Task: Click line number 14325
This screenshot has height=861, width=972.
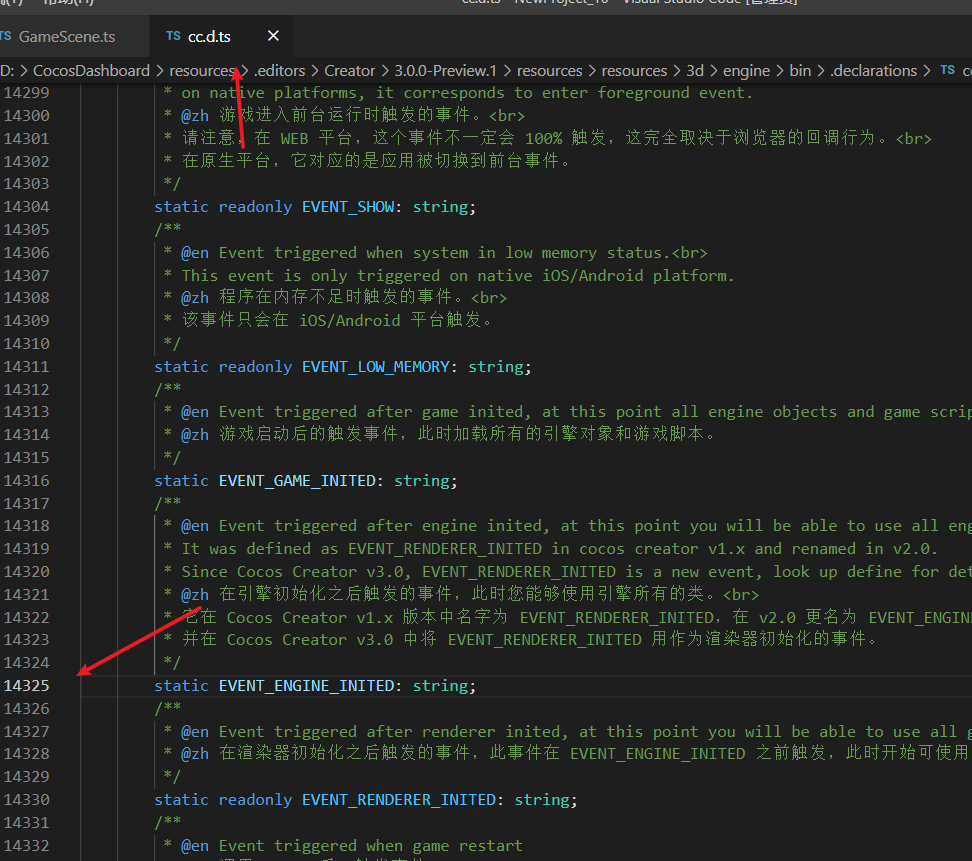Action: [x=27, y=686]
